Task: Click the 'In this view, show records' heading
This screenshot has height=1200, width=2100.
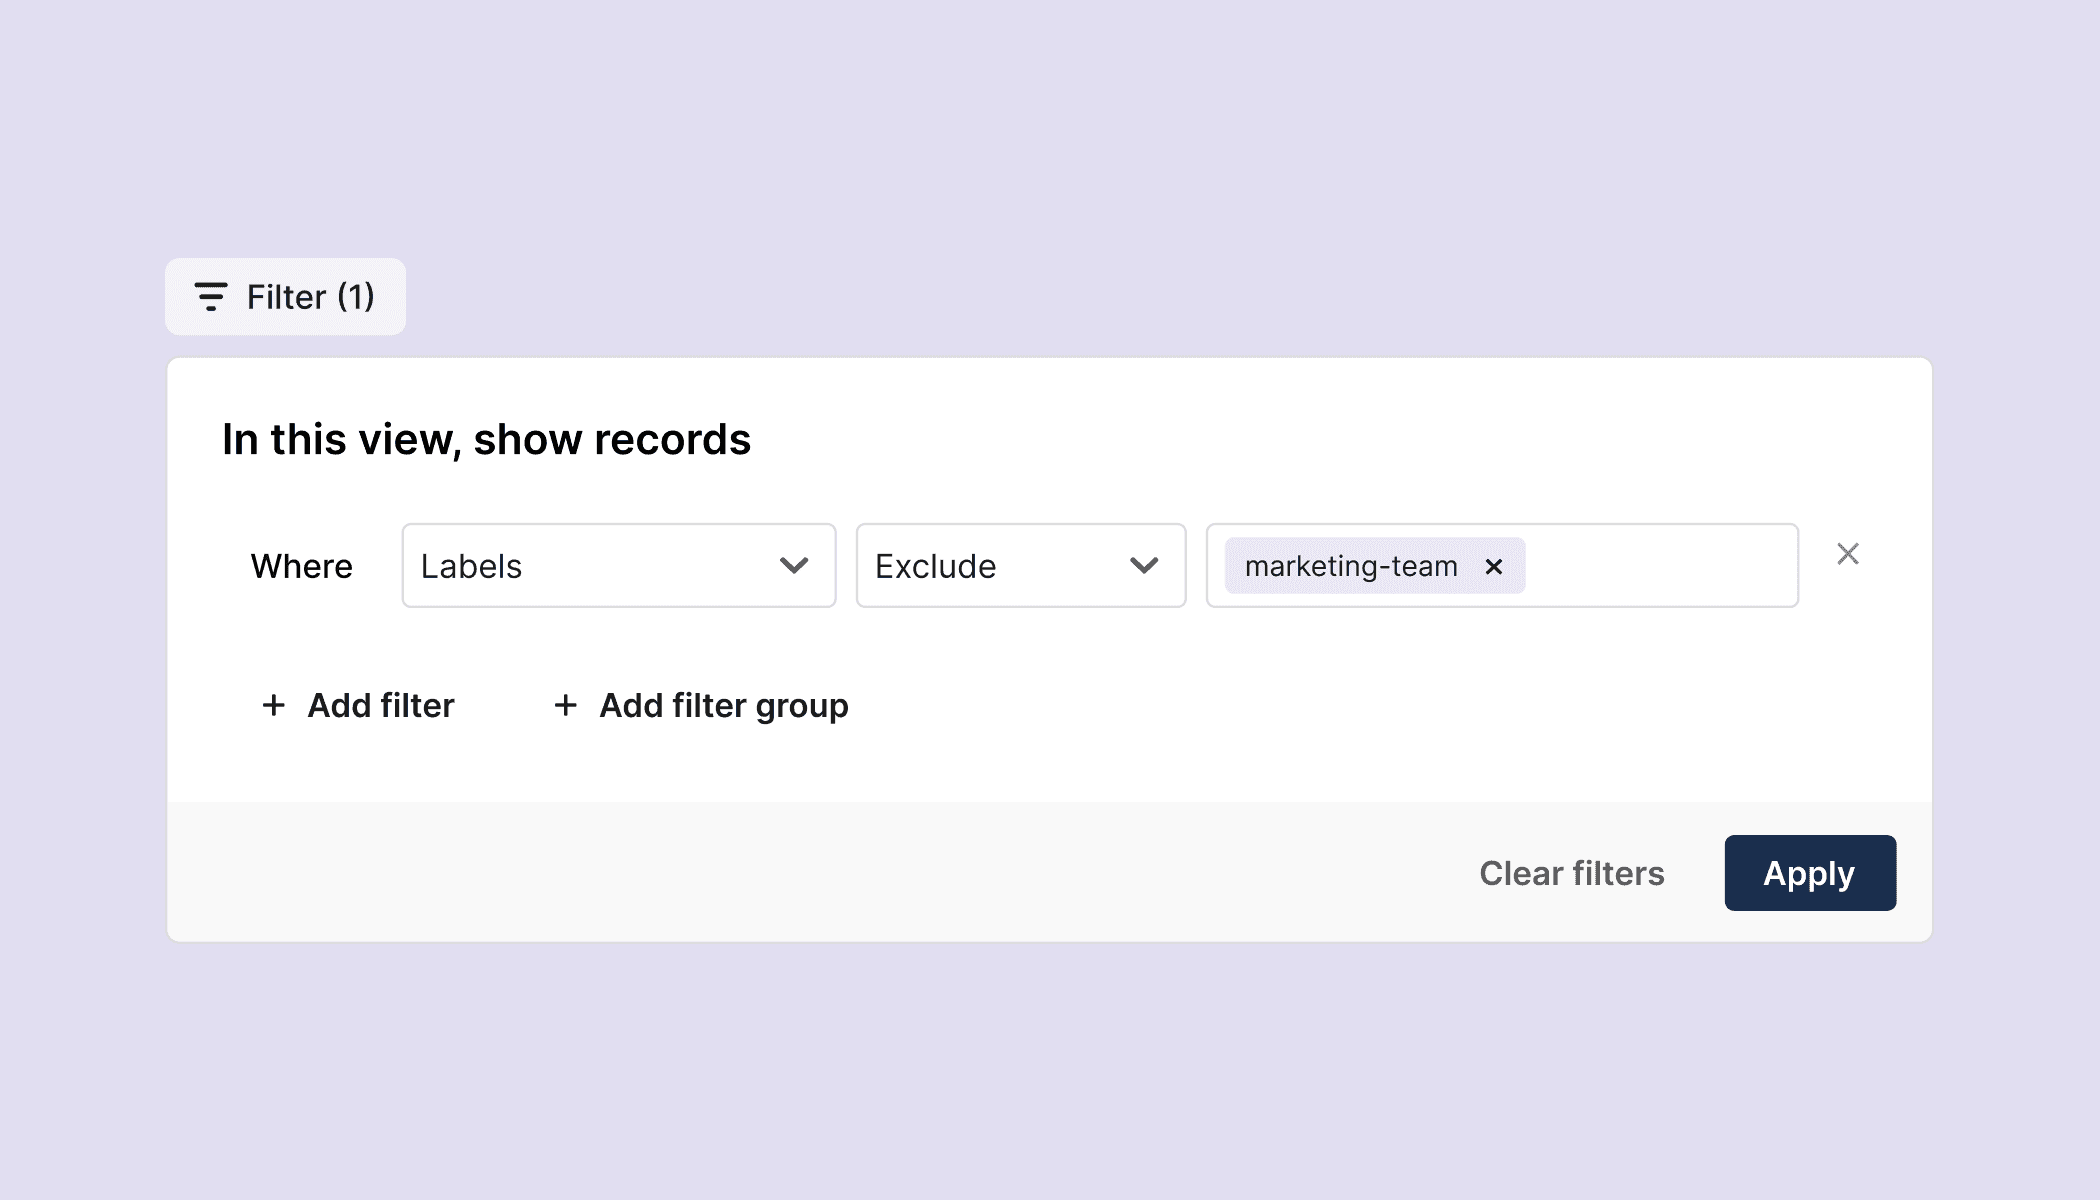Action: [x=486, y=440]
